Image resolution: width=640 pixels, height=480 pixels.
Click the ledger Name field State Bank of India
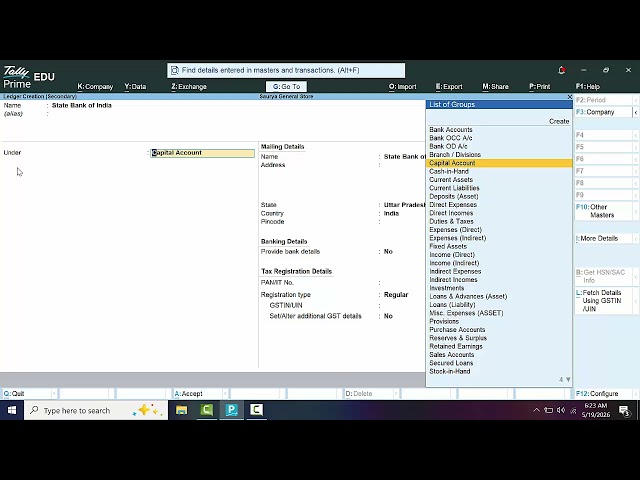coord(82,105)
